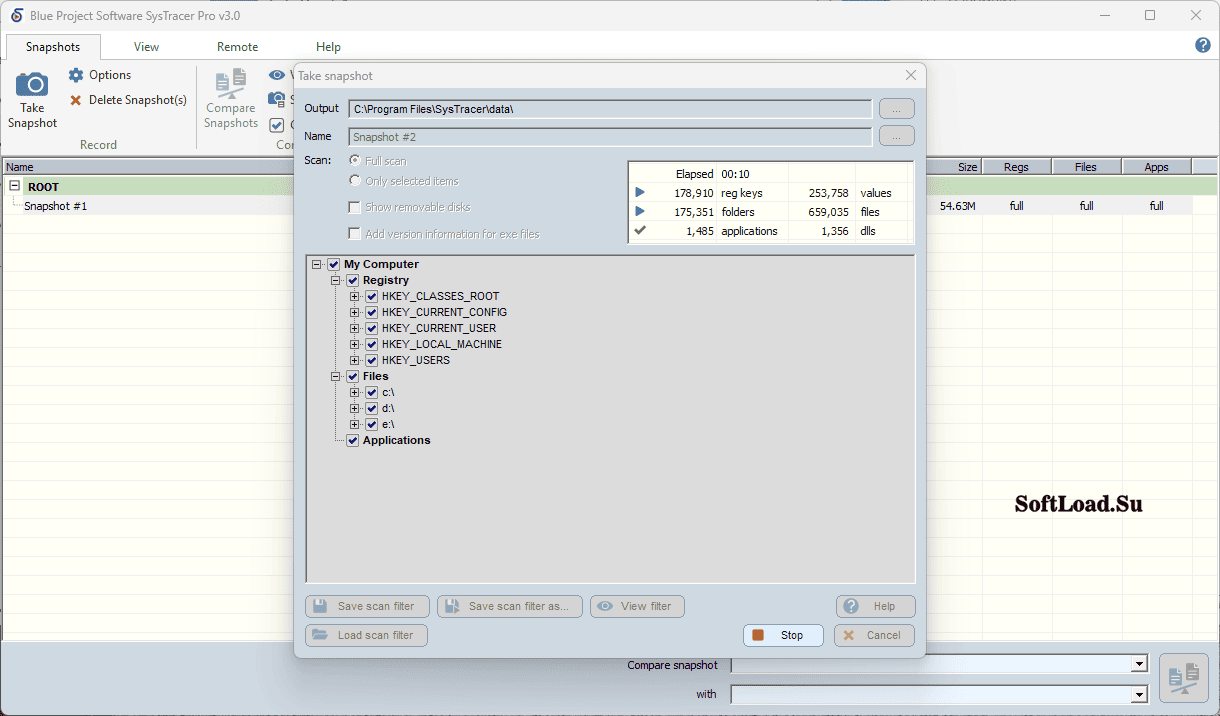Image resolution: width=1220 pixels, height=716 pixels.
Task: Click the compare icon button at bottom right
Action: 1184,679
